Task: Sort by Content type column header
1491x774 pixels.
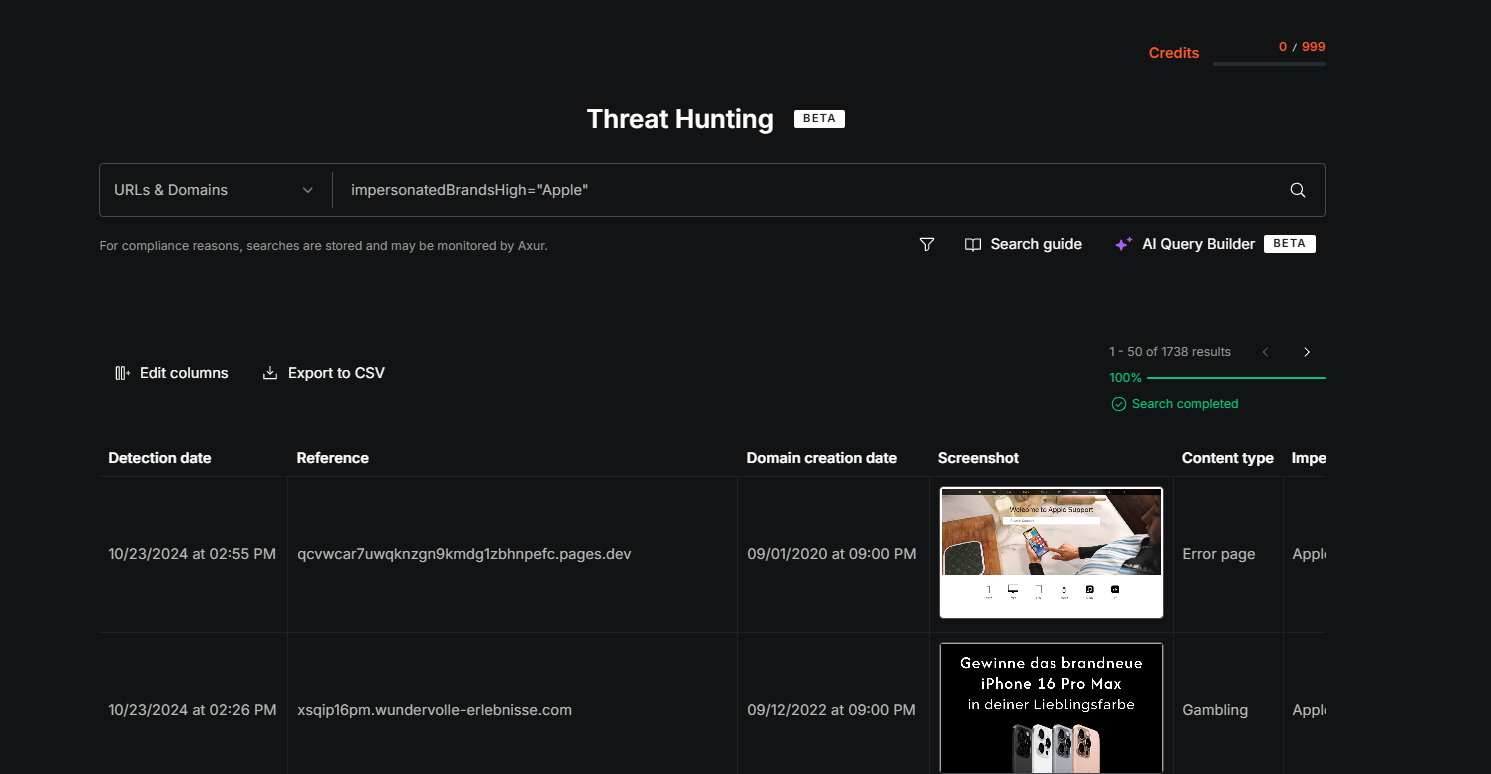Action: tap(1228, 458)
